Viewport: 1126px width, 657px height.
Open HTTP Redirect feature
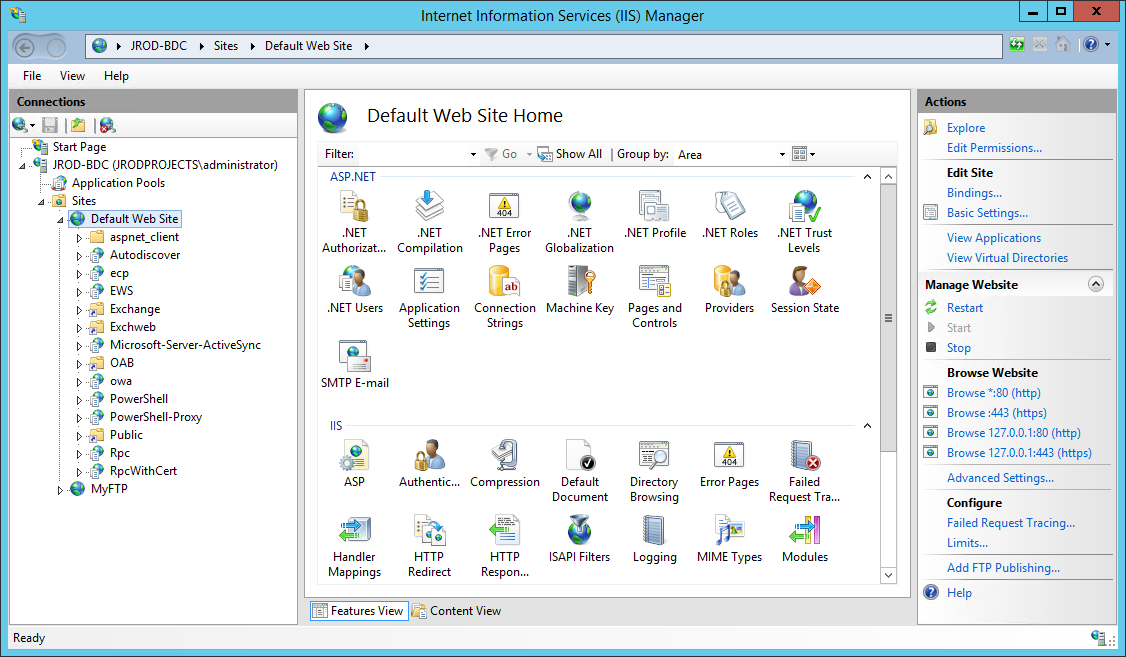click(429, 546)
